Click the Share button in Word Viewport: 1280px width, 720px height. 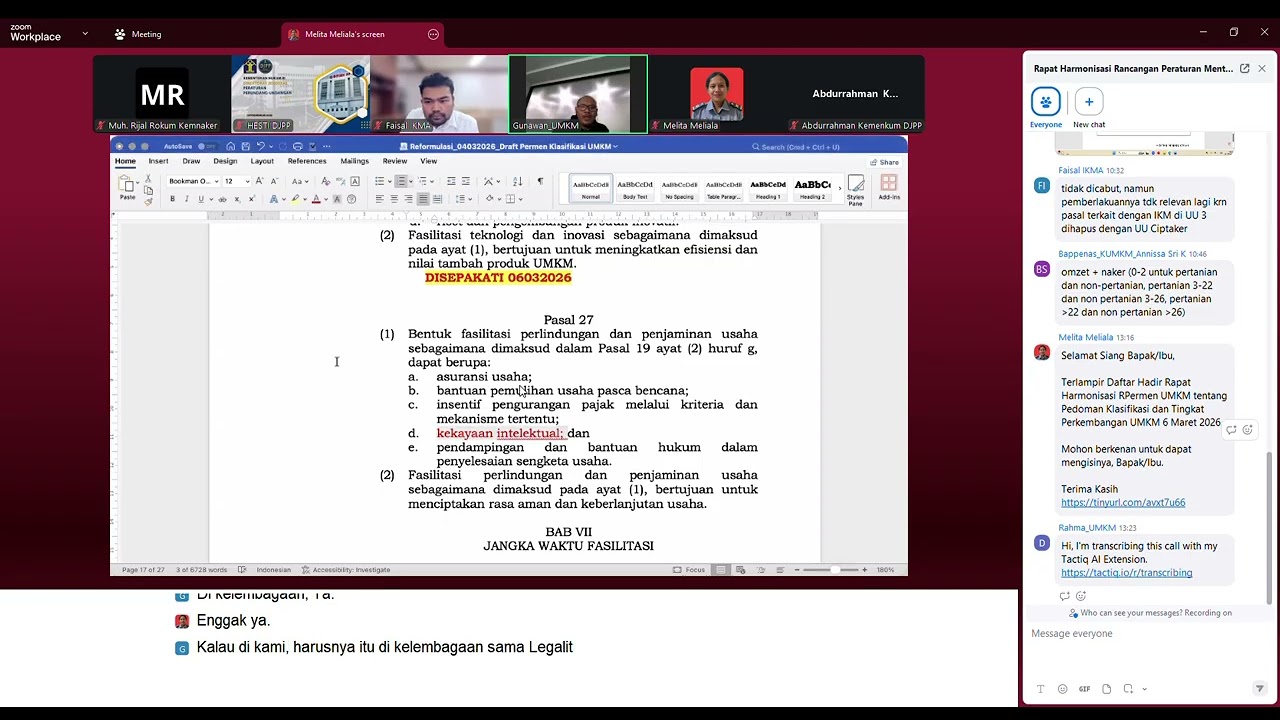click(885, 162)
